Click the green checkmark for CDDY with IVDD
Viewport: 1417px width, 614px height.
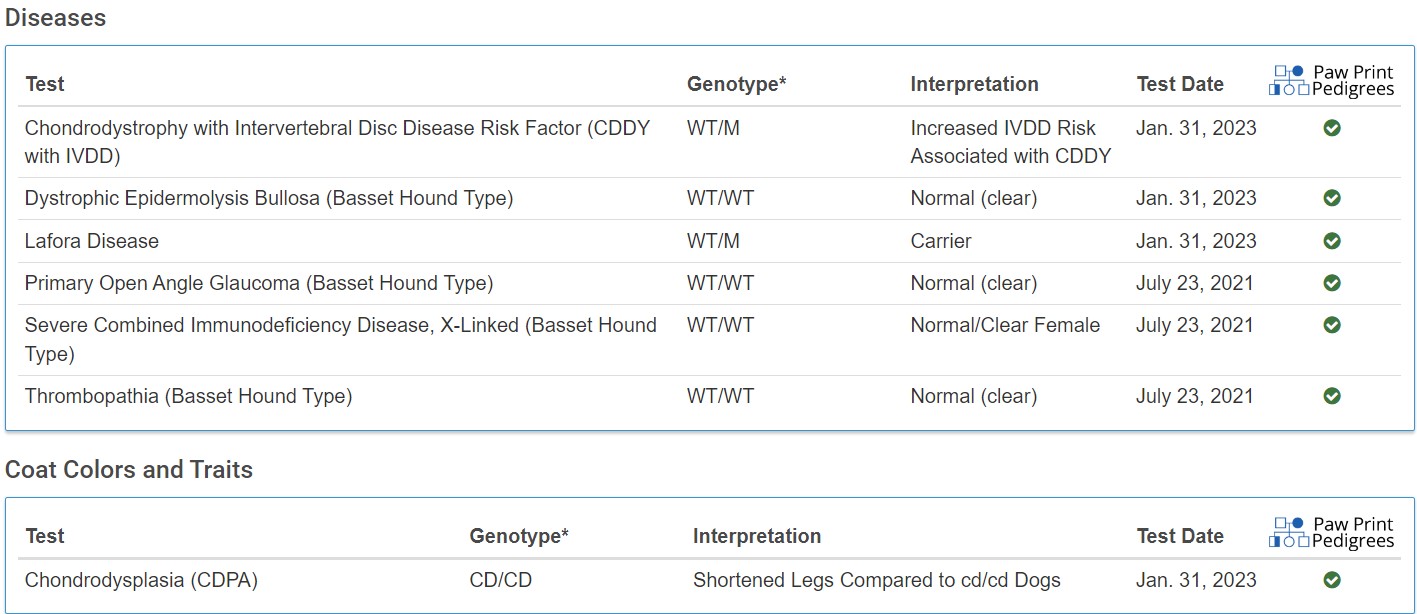1331,128
